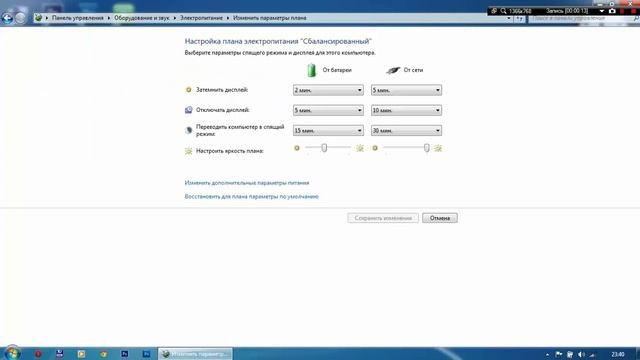This screenshot has height=360, width=640.
Task: Click Сохранить изменения button
Action: (x=383, y=218)
